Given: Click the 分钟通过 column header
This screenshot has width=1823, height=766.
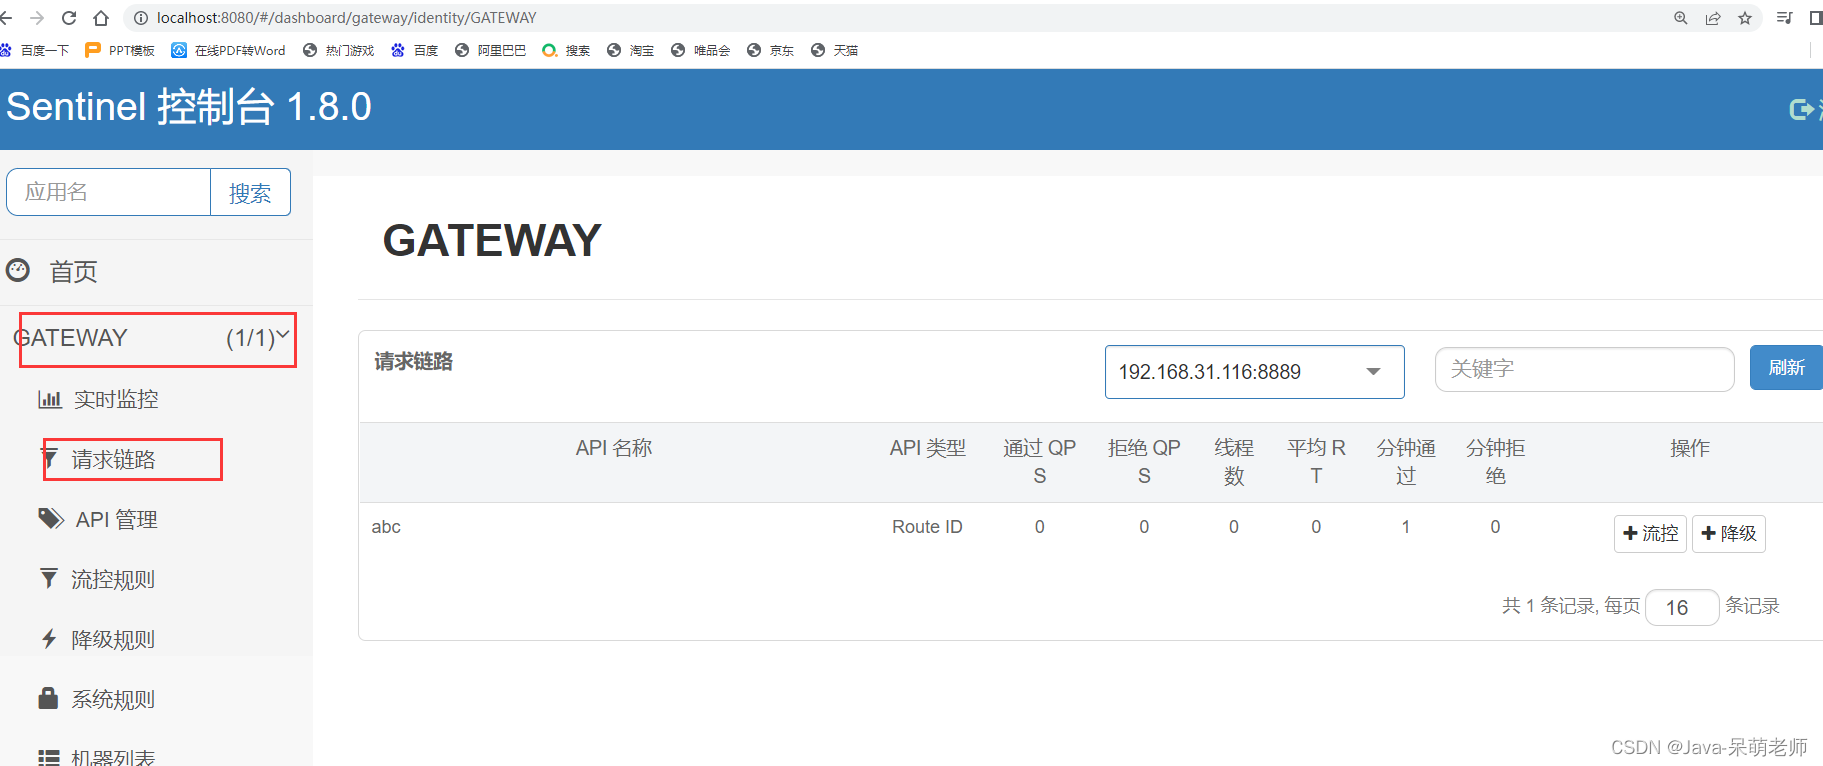Looking at the screenshot, I should [x=1406, y=462].
